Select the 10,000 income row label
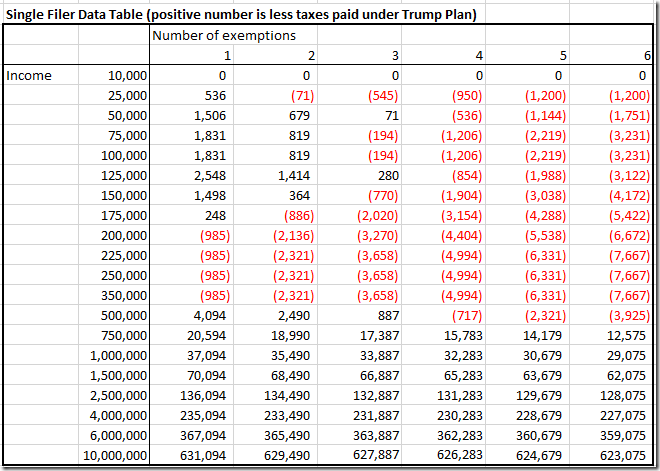The width and height of the screenshot is (660, 471). point(114,76)
